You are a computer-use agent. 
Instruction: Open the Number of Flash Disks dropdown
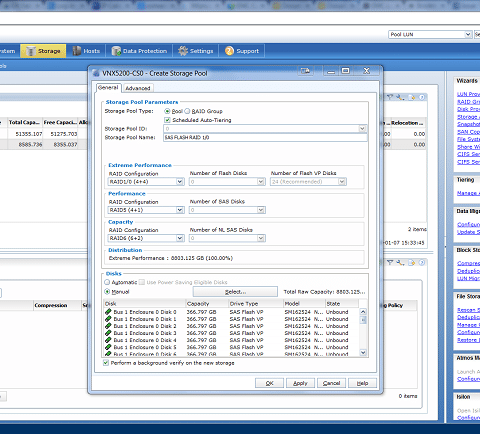[261, 182]
